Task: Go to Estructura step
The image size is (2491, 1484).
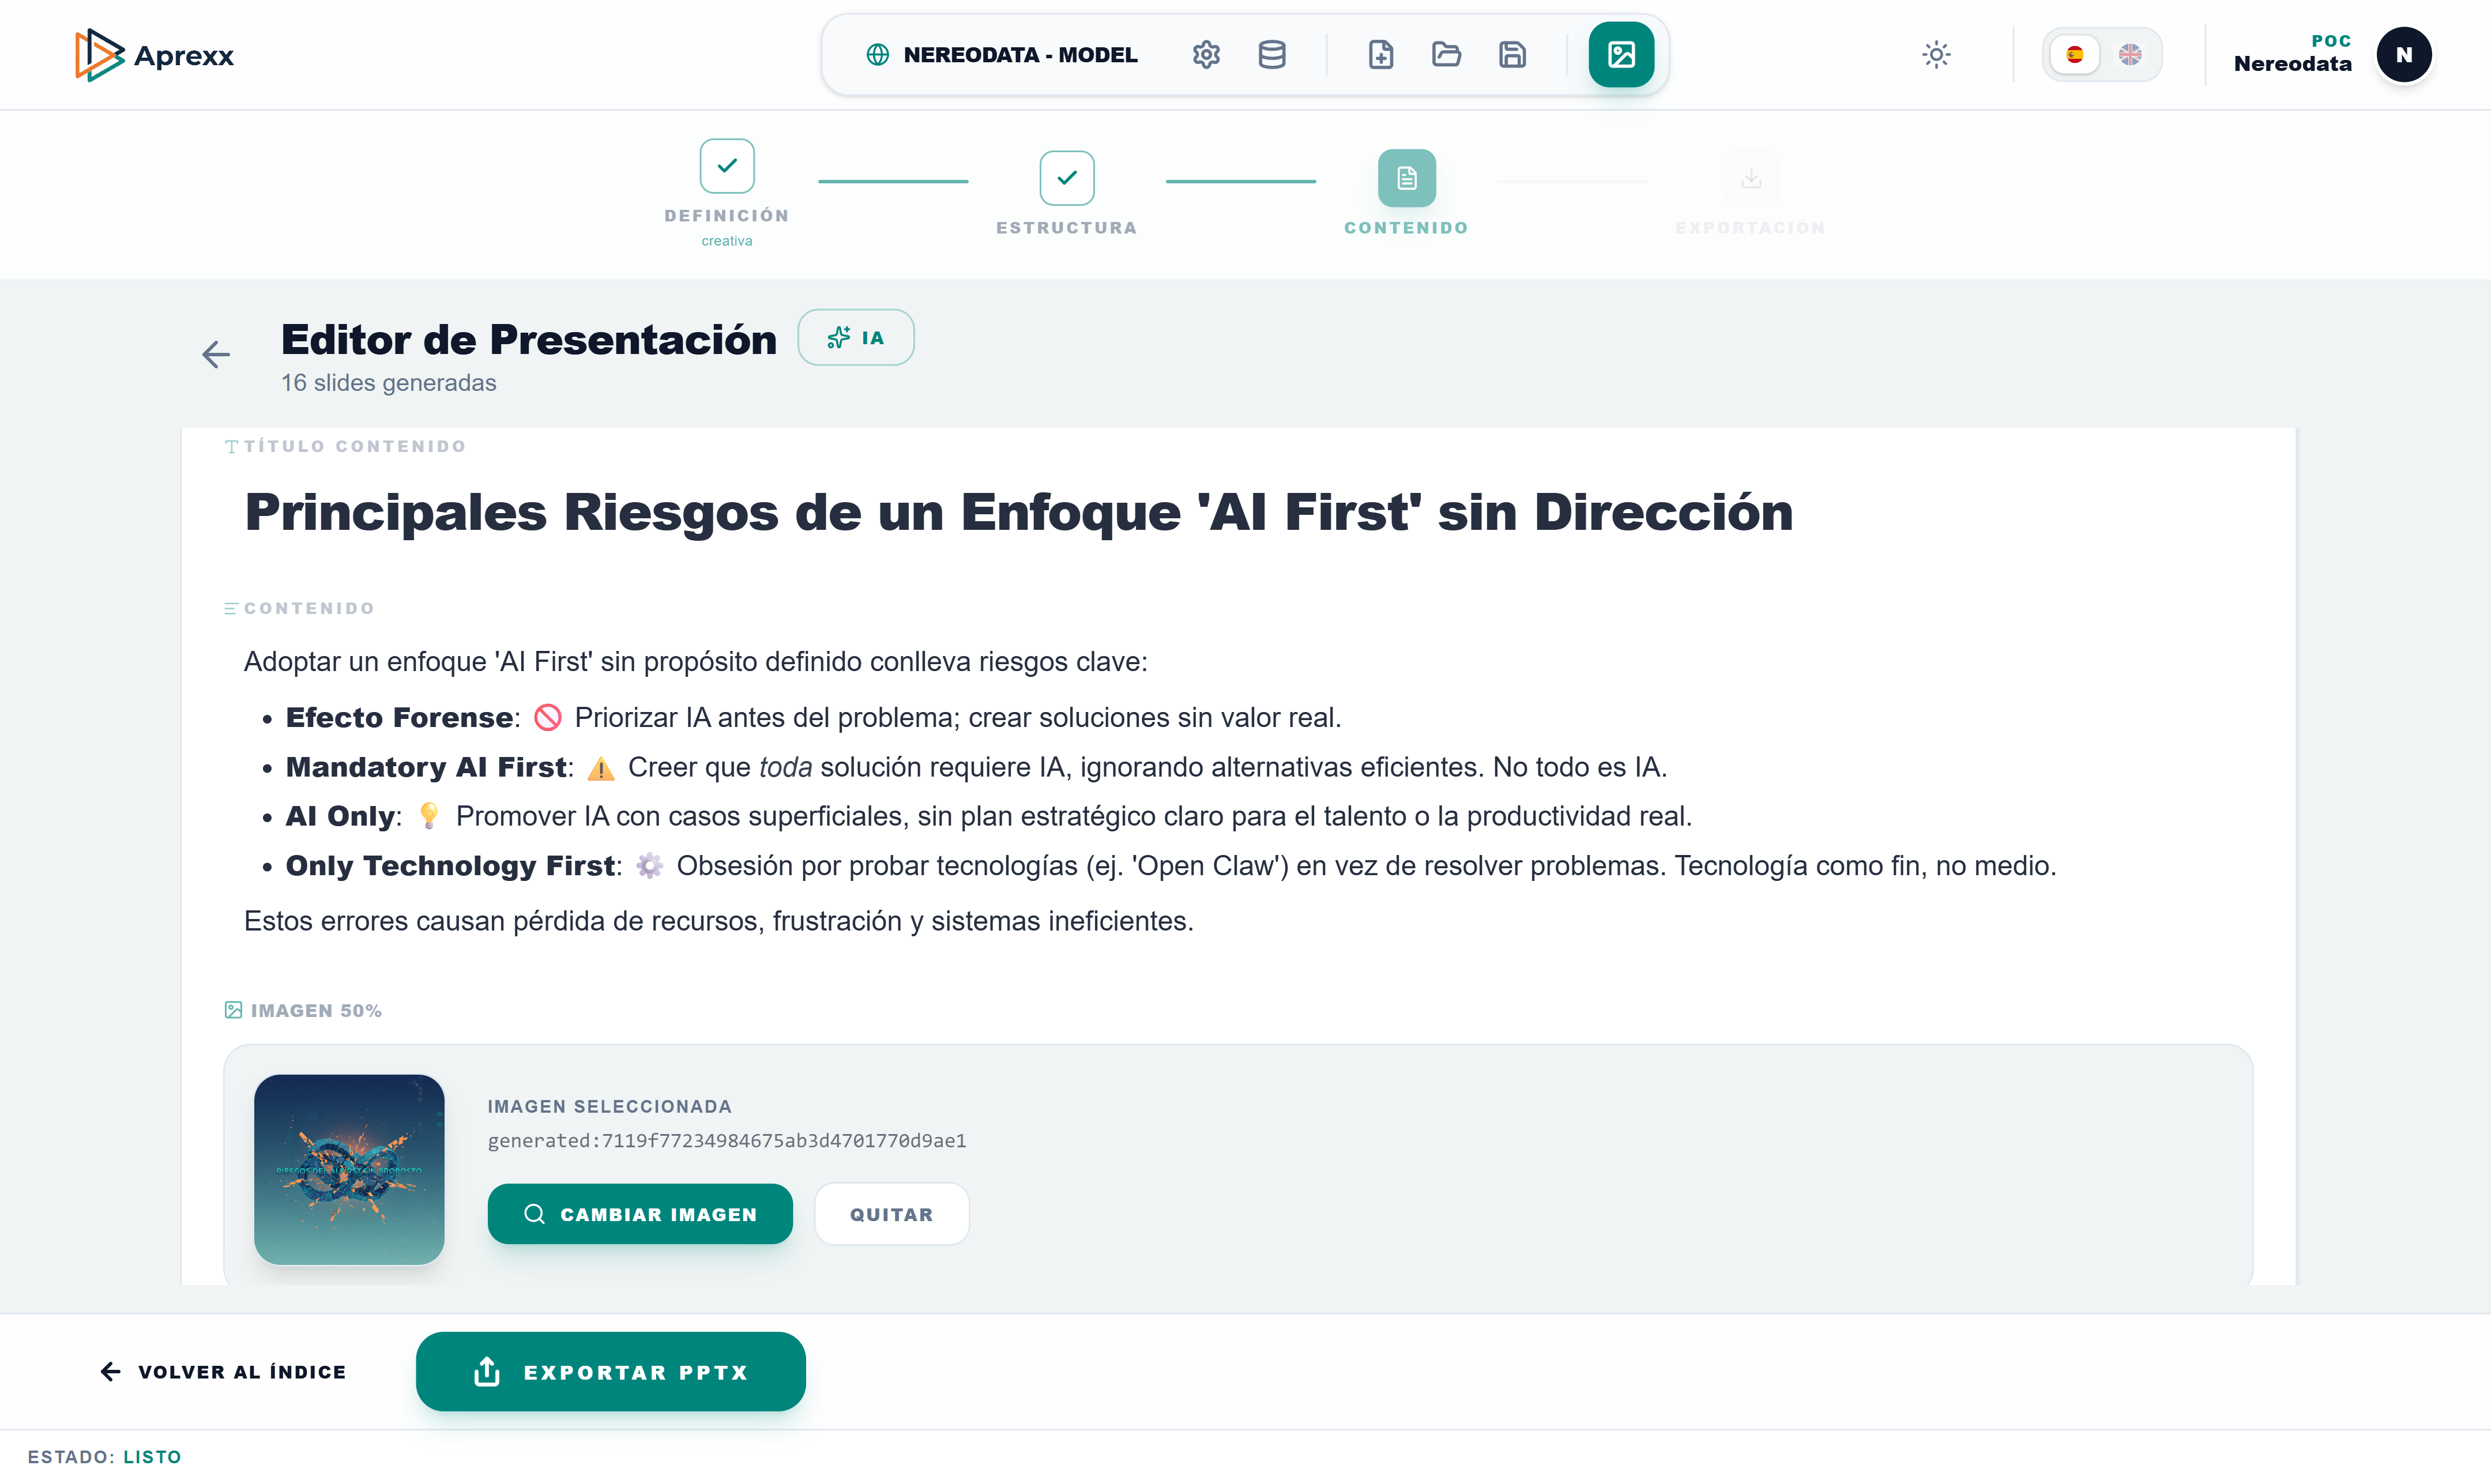Action: pos(1067,193)
